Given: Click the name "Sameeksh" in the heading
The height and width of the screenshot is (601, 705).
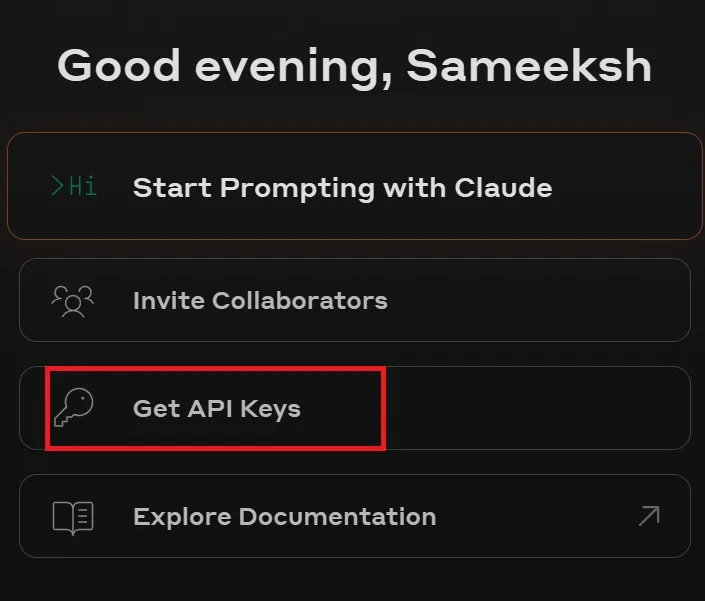Looking at the screenshot, I should point(529,66).
